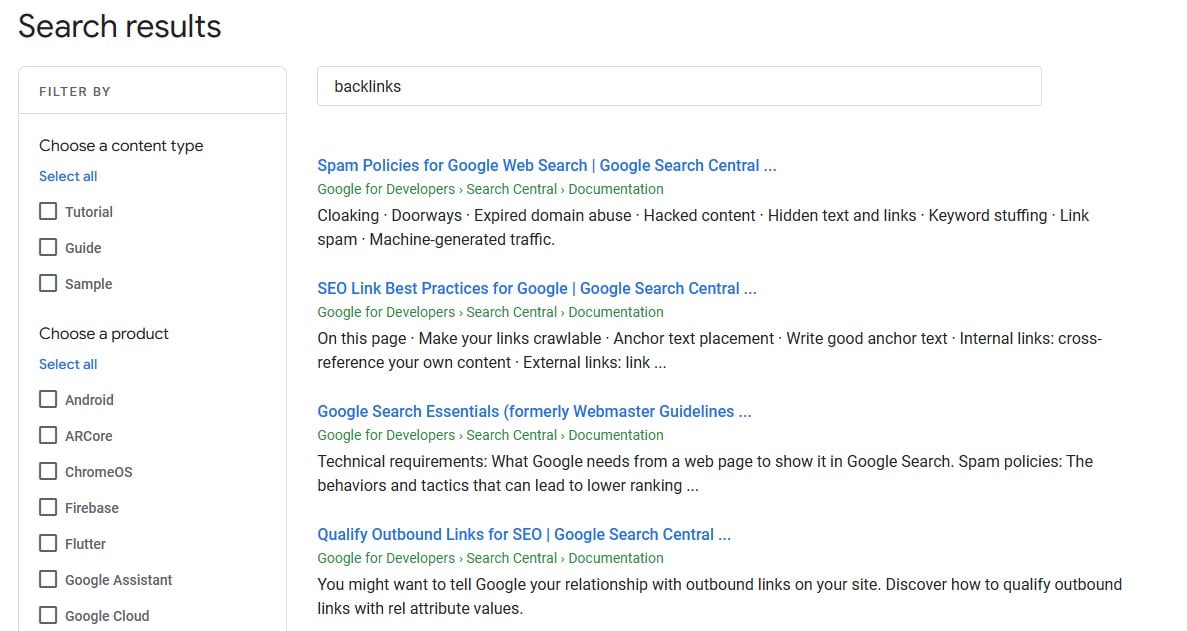Click the Google for Developers breadcrumb link
This screenshot has width=1187, height=631.
tap(386, 189)
